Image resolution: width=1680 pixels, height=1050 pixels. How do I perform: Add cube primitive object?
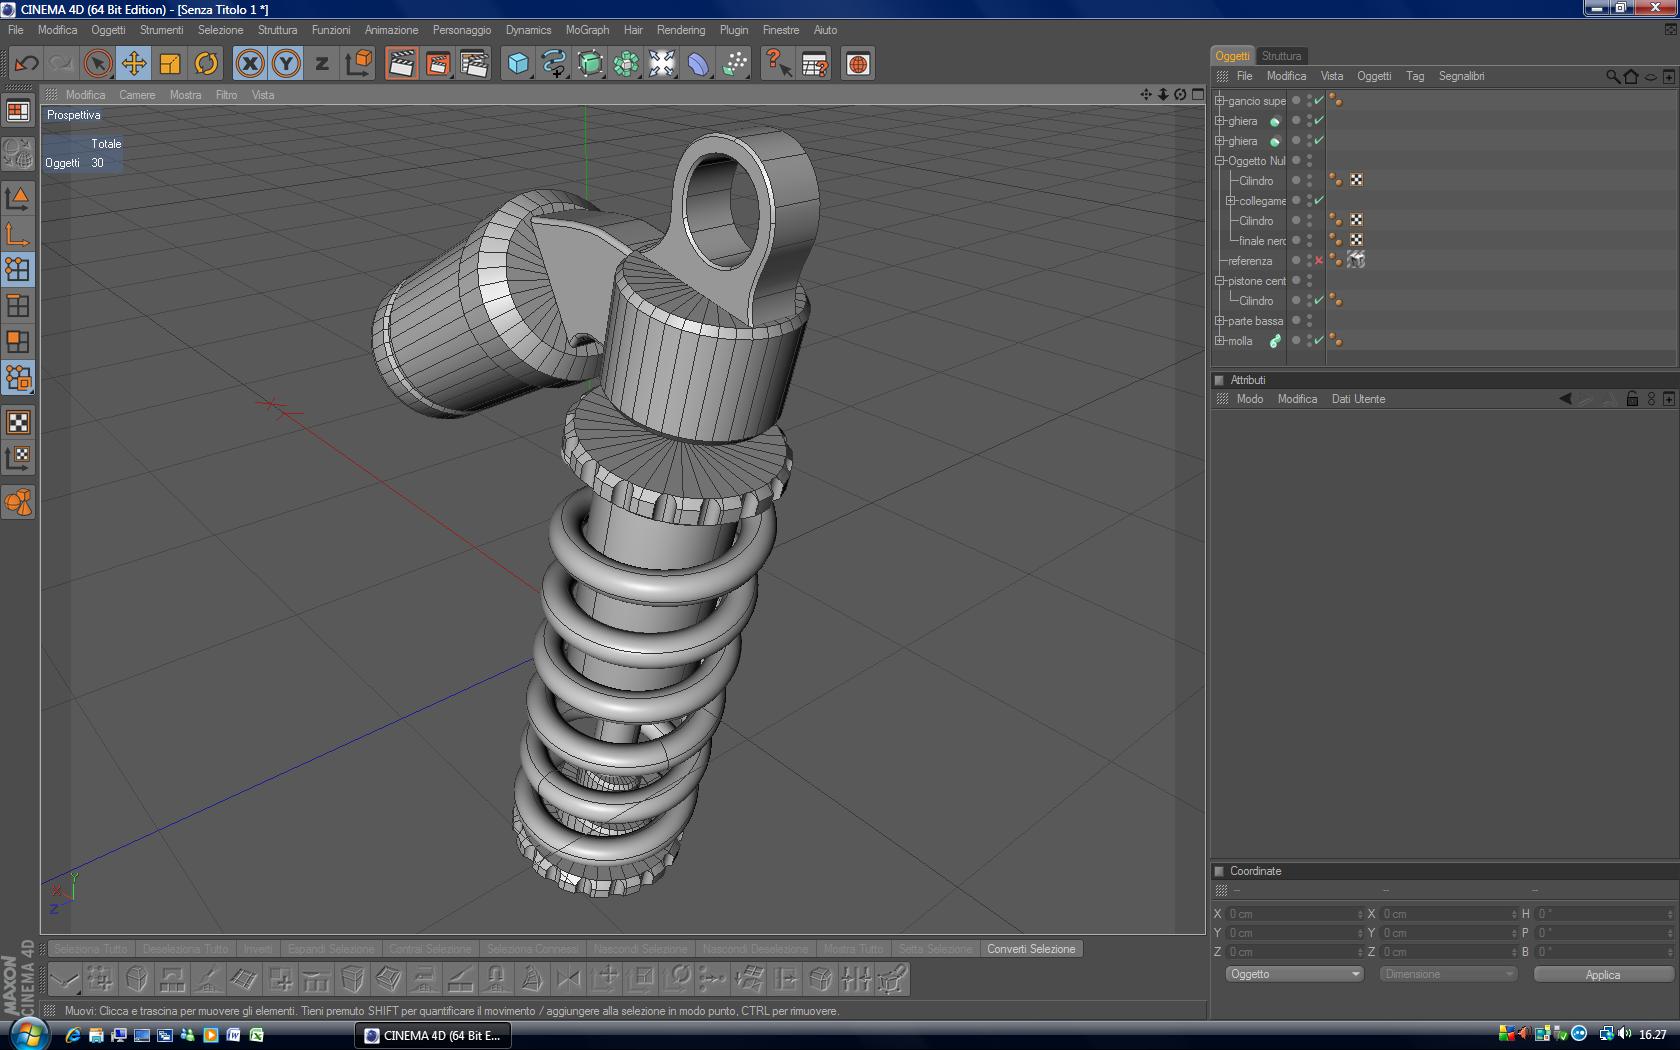(517, 64)
